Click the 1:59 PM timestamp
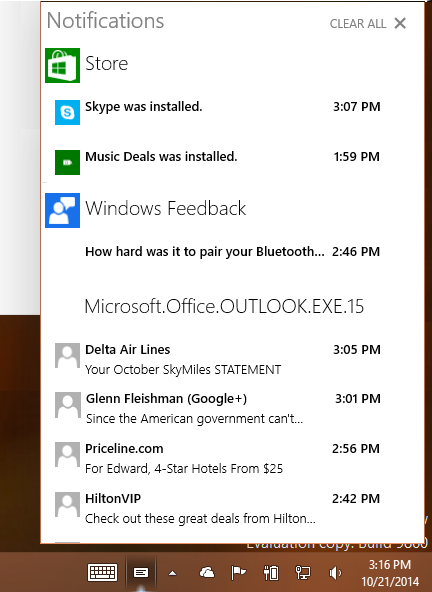Image resolution: width=432 pixels, height=592 pixels. click(x=356, y=156)
